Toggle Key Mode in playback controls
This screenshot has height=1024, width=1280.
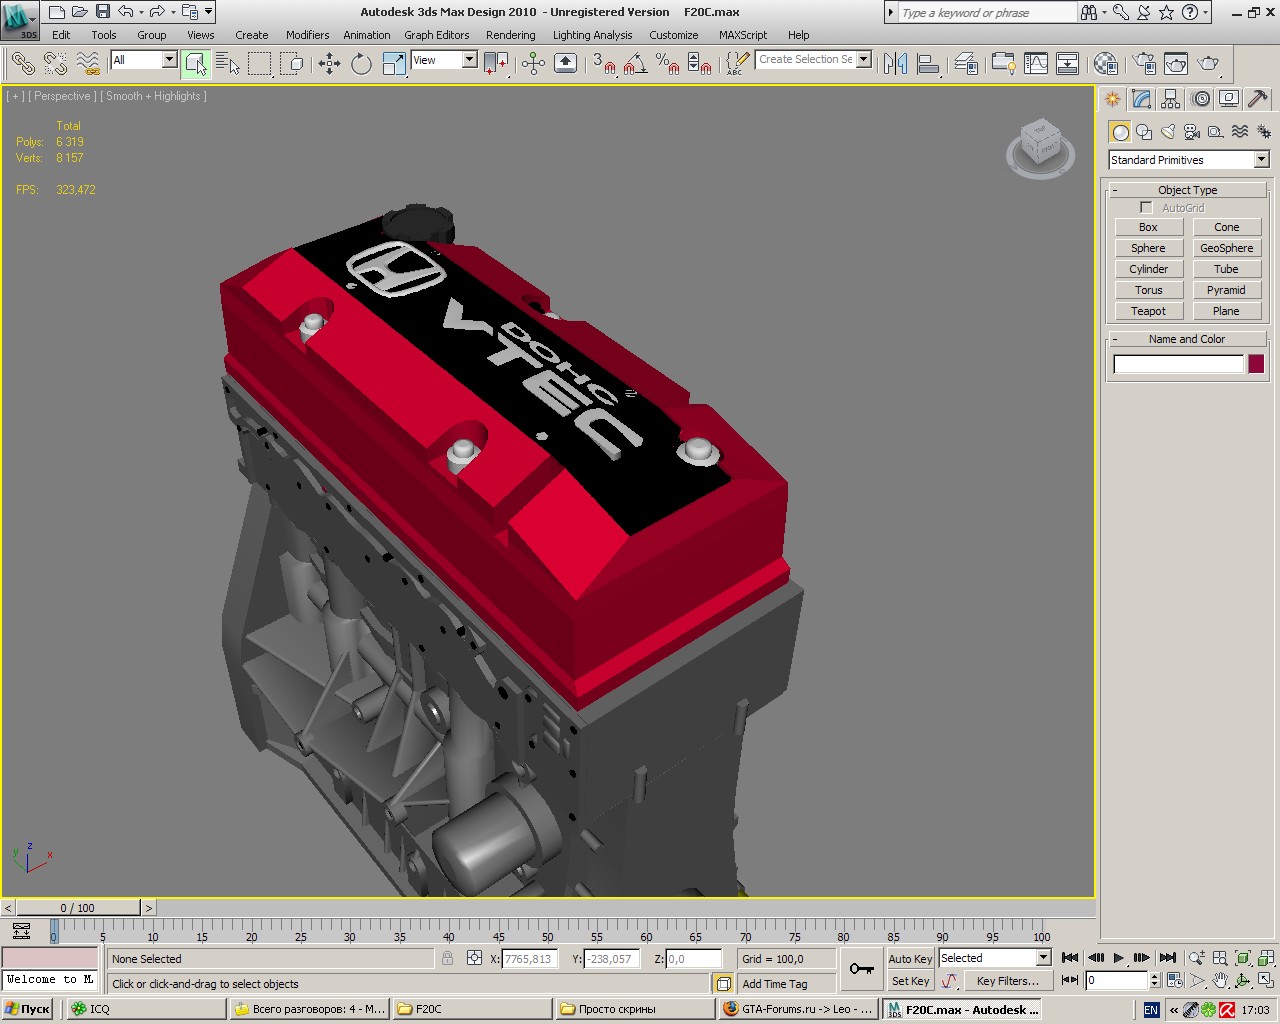click(x=1069, y=980)
